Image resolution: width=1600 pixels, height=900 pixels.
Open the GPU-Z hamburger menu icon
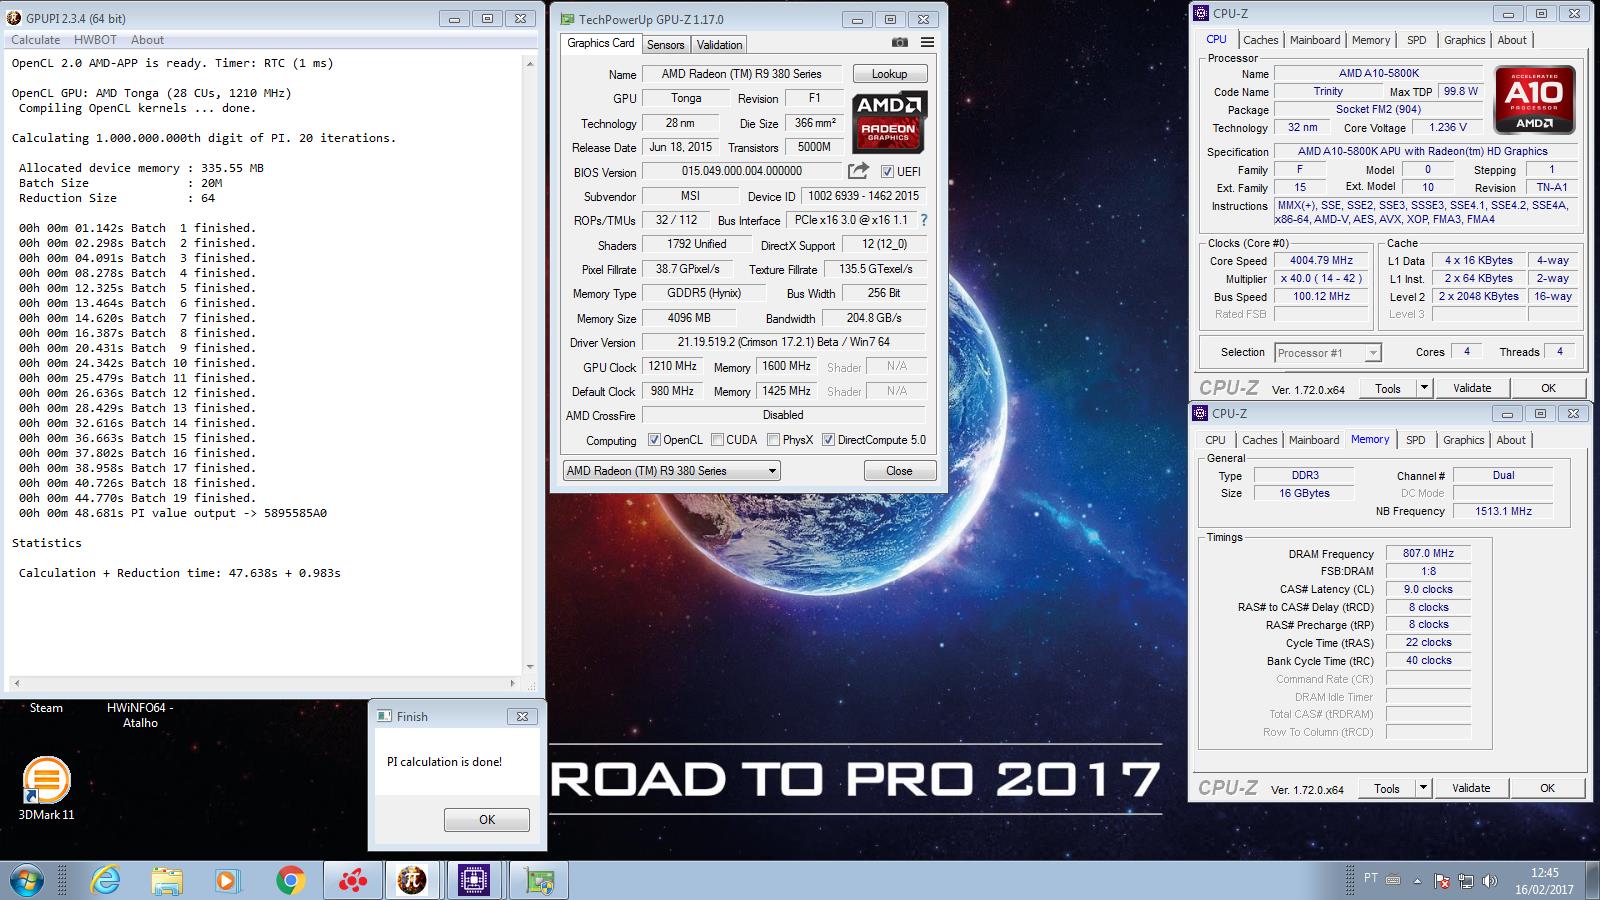pyautogui.click(x=927, y=43)
